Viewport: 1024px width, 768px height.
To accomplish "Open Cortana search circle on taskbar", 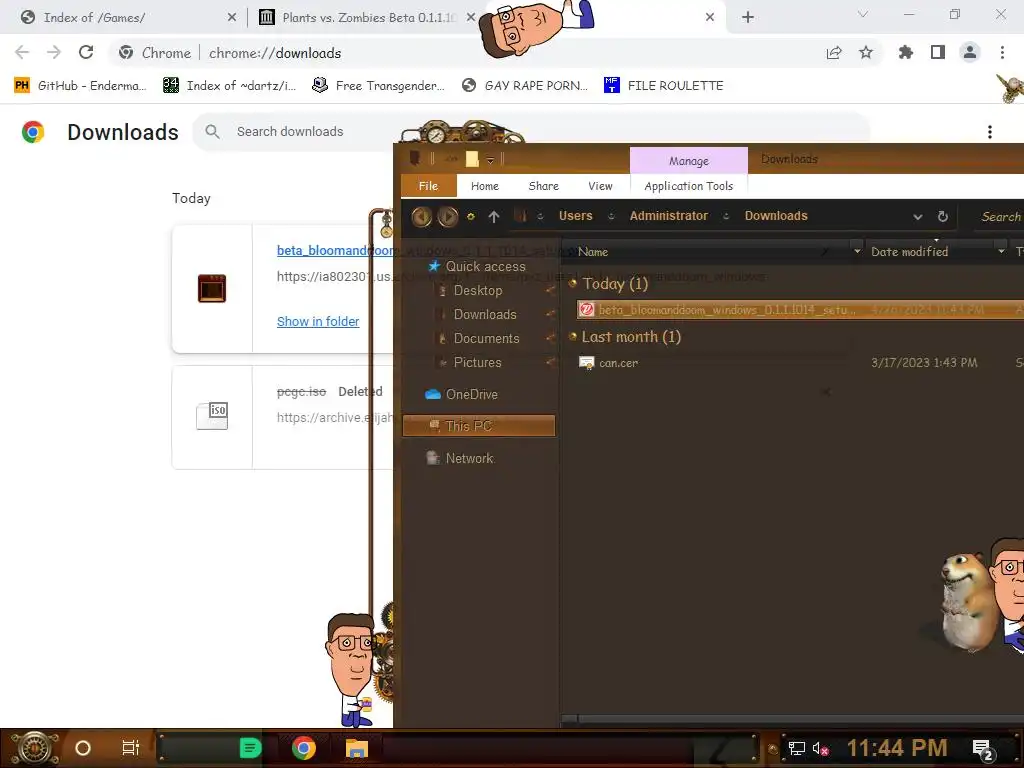I will (83, 748).
